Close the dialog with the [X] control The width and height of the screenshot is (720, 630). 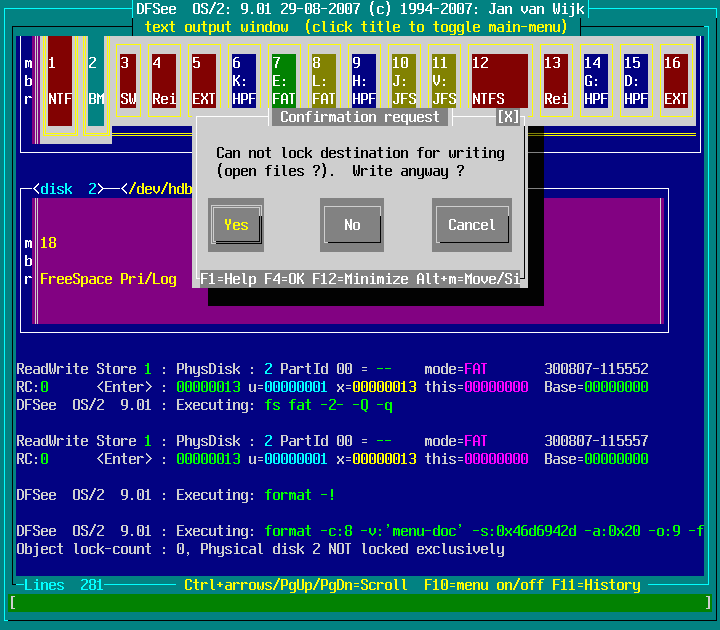[508, 117]
